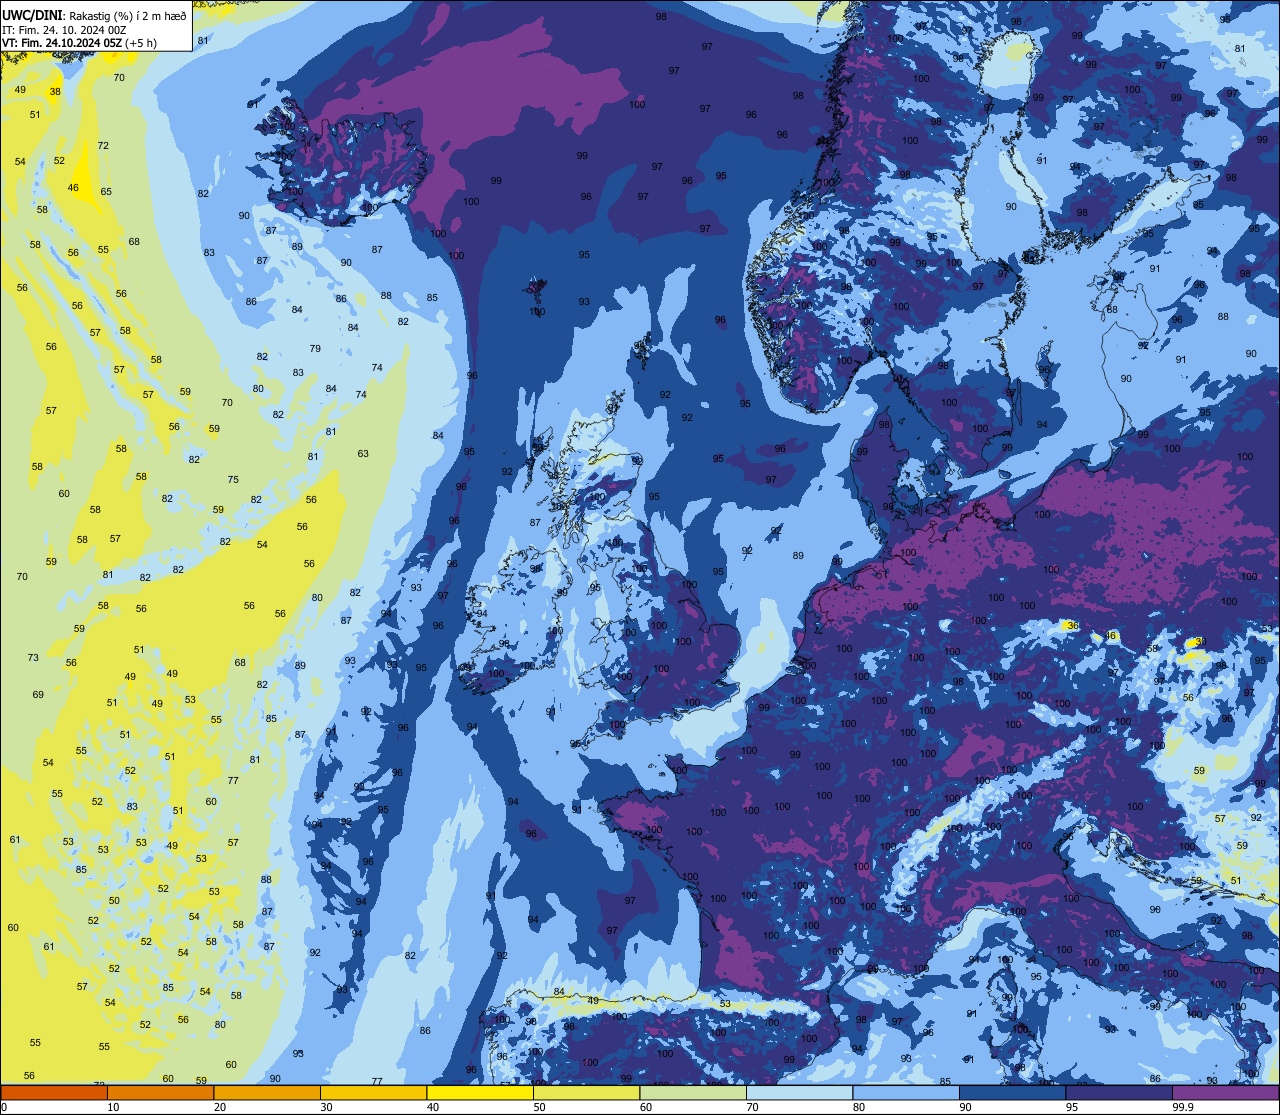Click the legend tick label "95"
The width and height of the screenshot is (1280, 1115).
coord(1072,1107)
